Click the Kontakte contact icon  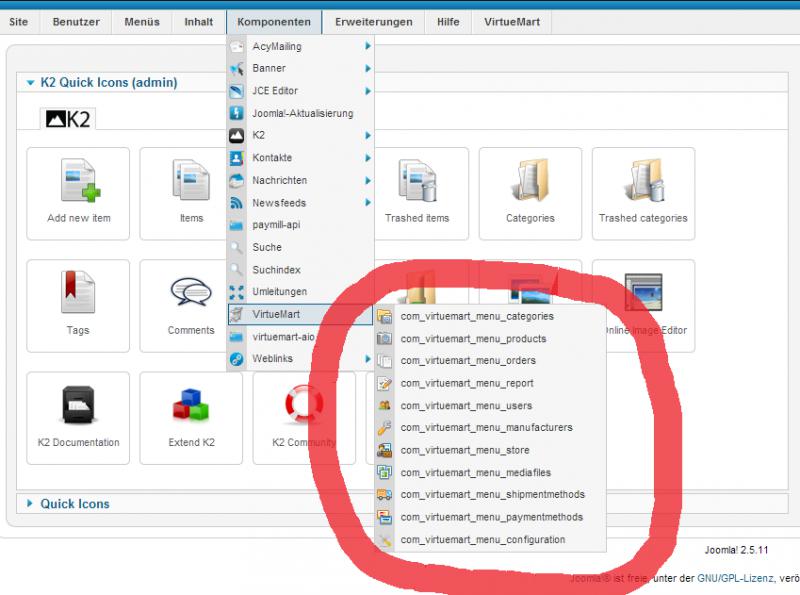(x=236, y=158)
